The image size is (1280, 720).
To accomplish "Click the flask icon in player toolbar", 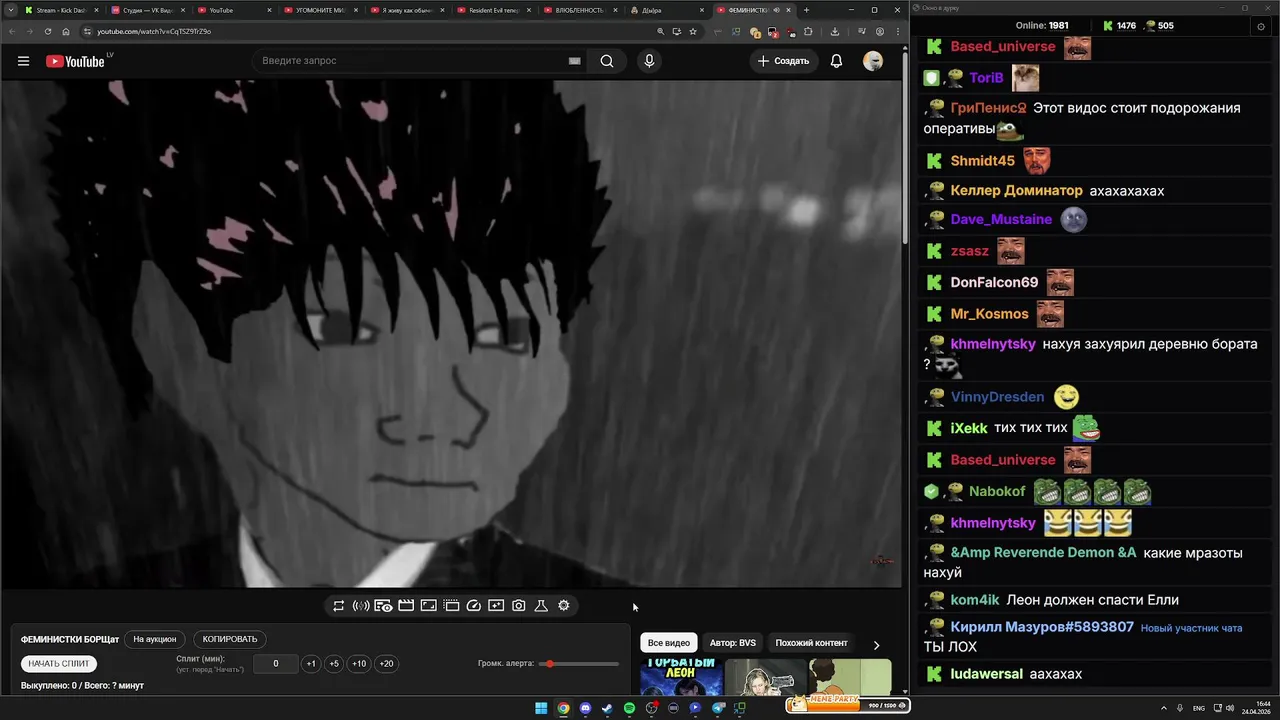I will (x=541, y=606).
